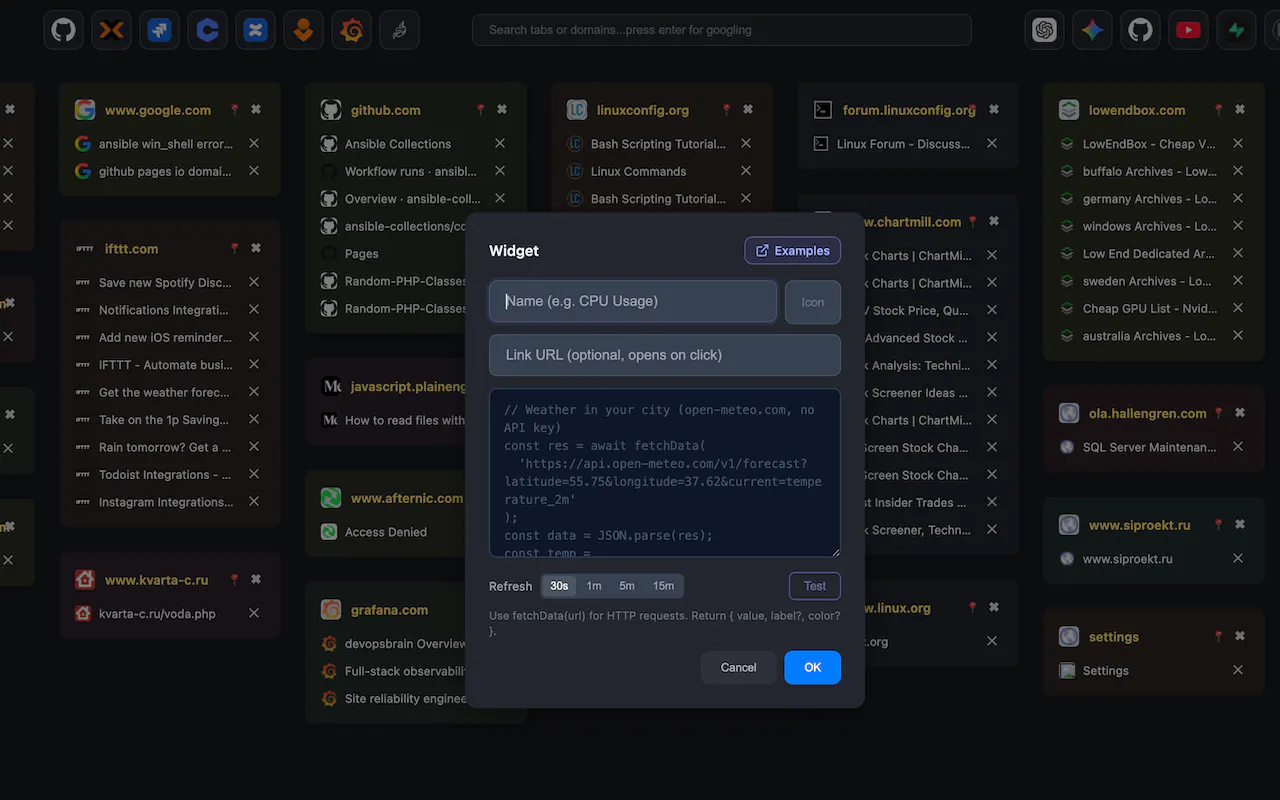Image resolution: width=1280 pixels, height=800 pixels.
Task: Open the Proxmox shortcut in top bar
Action: click(111, 30)
